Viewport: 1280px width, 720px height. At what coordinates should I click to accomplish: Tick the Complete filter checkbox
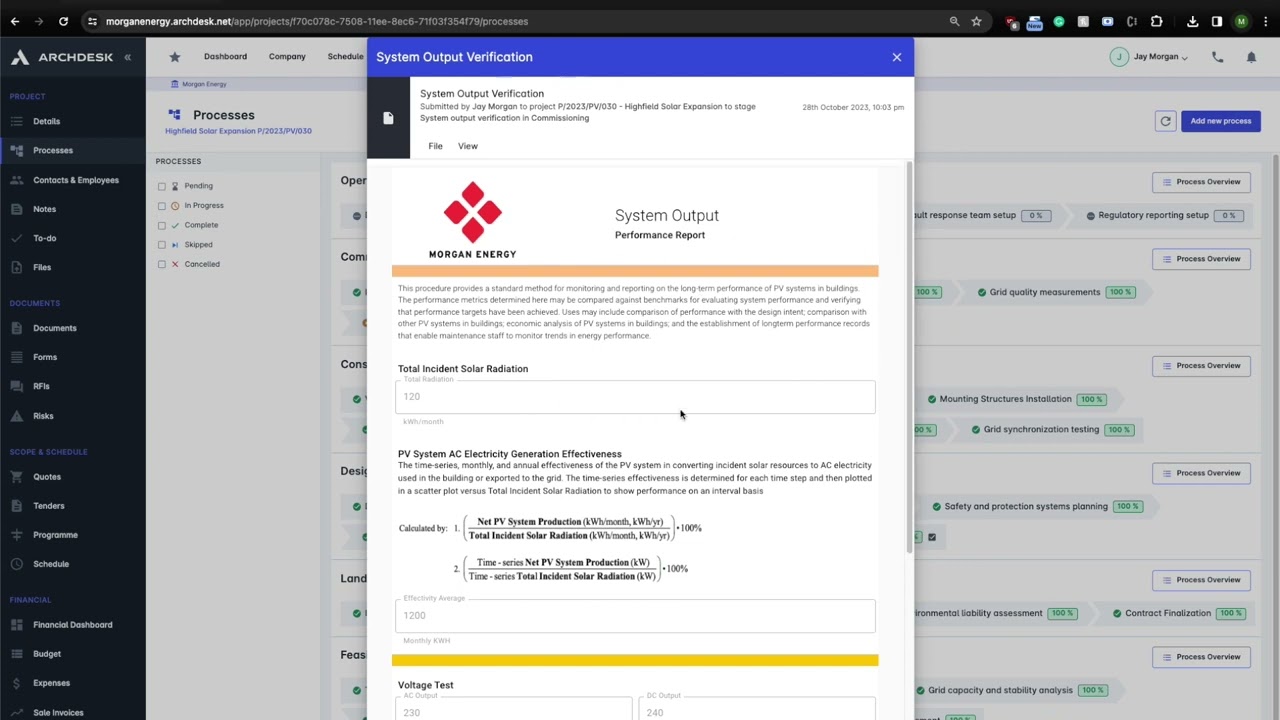(x=162, y=225)
